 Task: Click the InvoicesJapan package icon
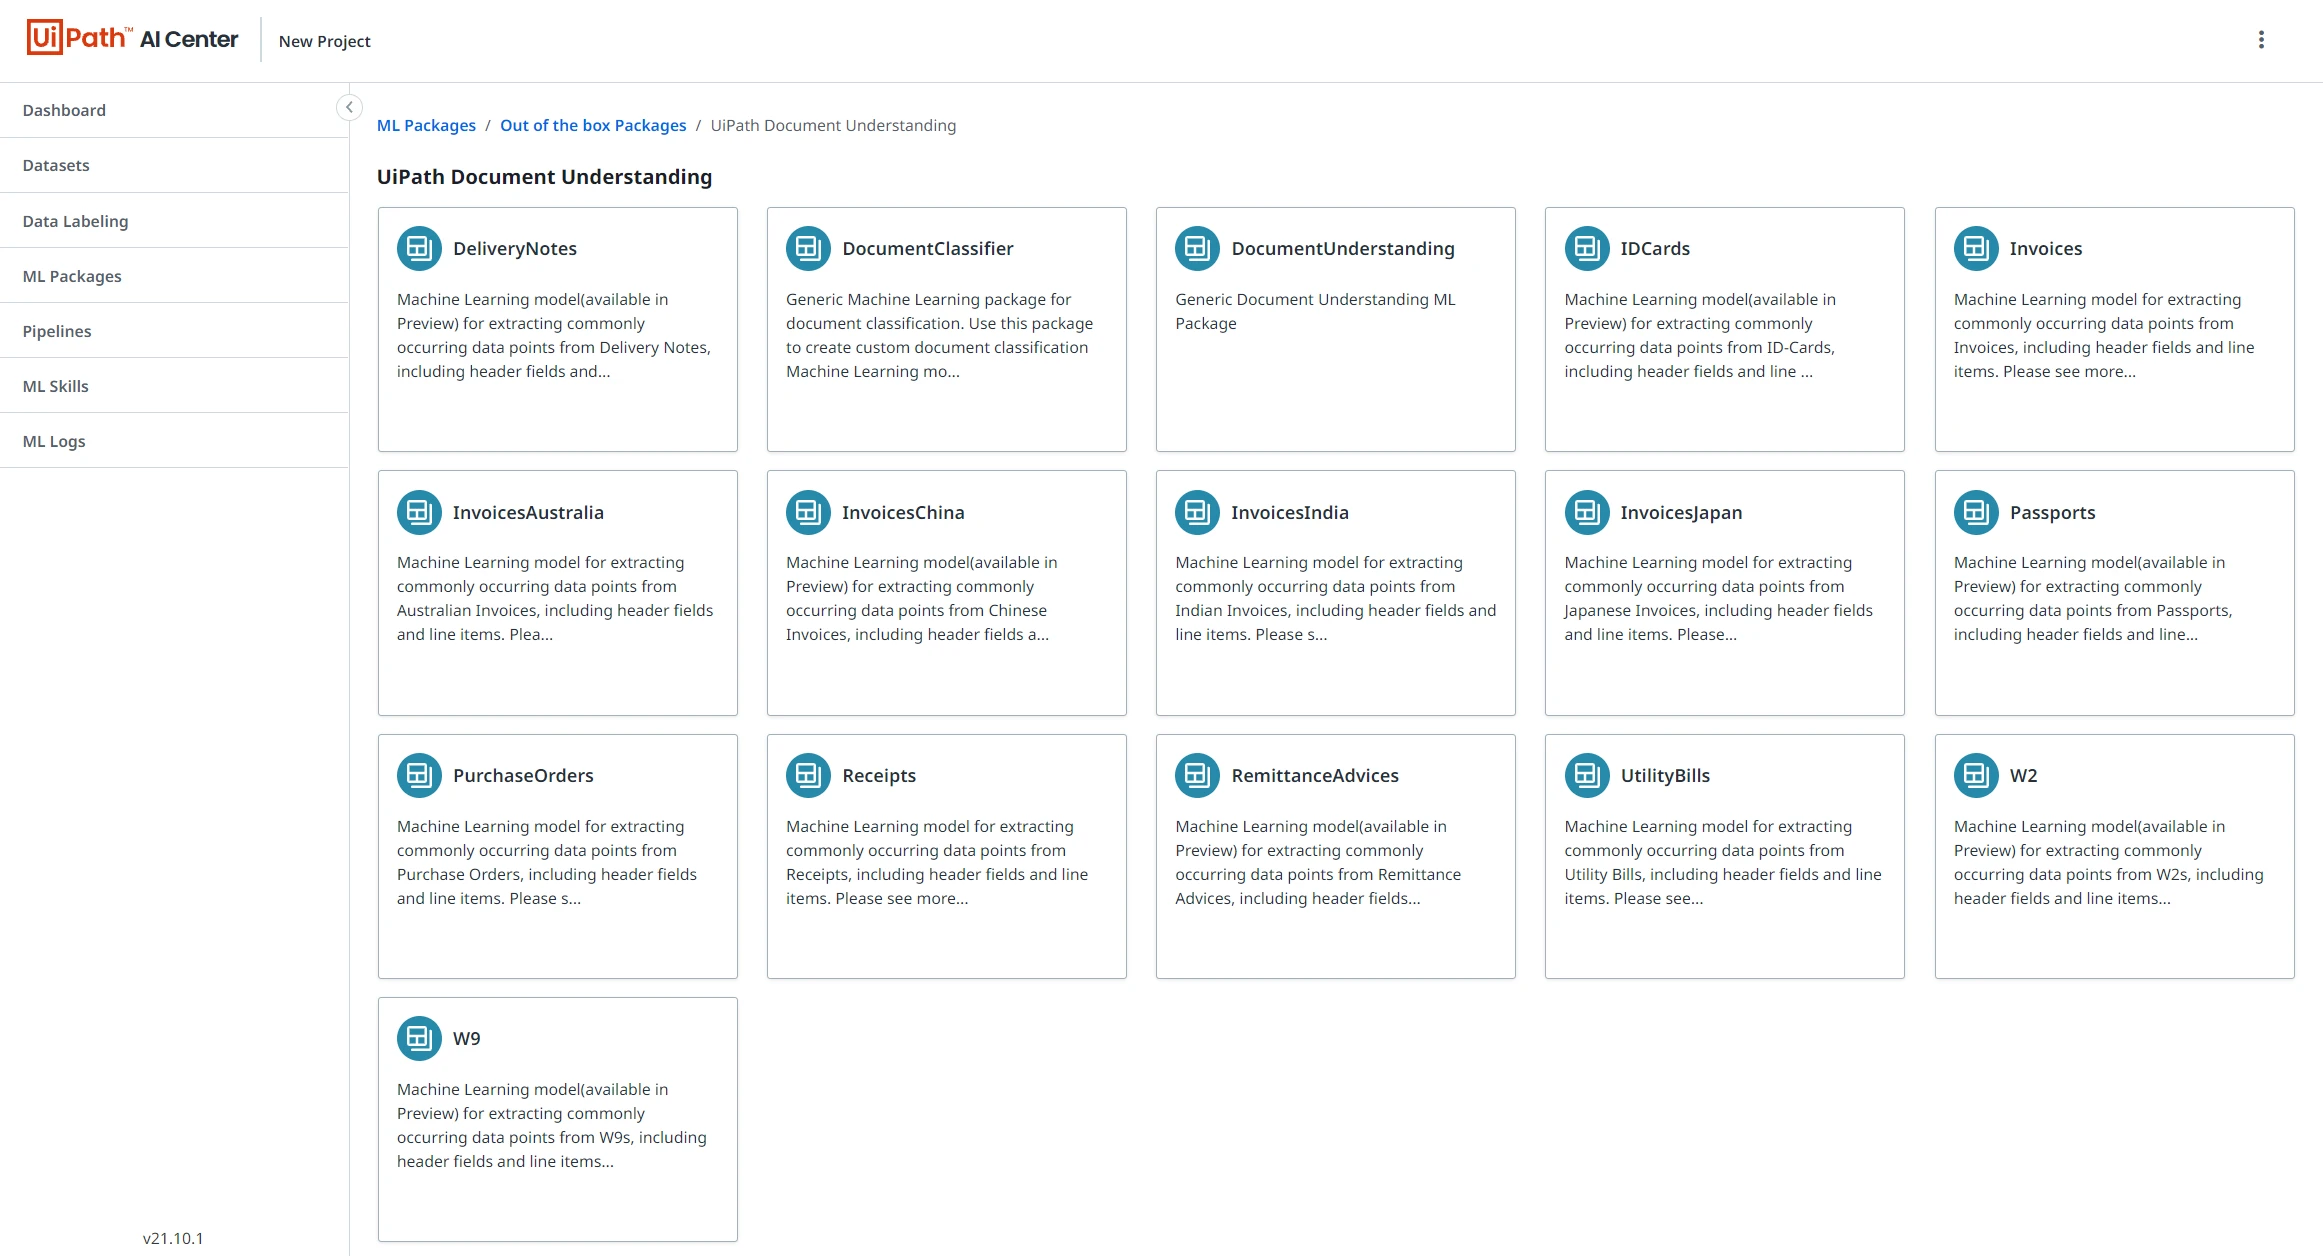point(1587,512)
